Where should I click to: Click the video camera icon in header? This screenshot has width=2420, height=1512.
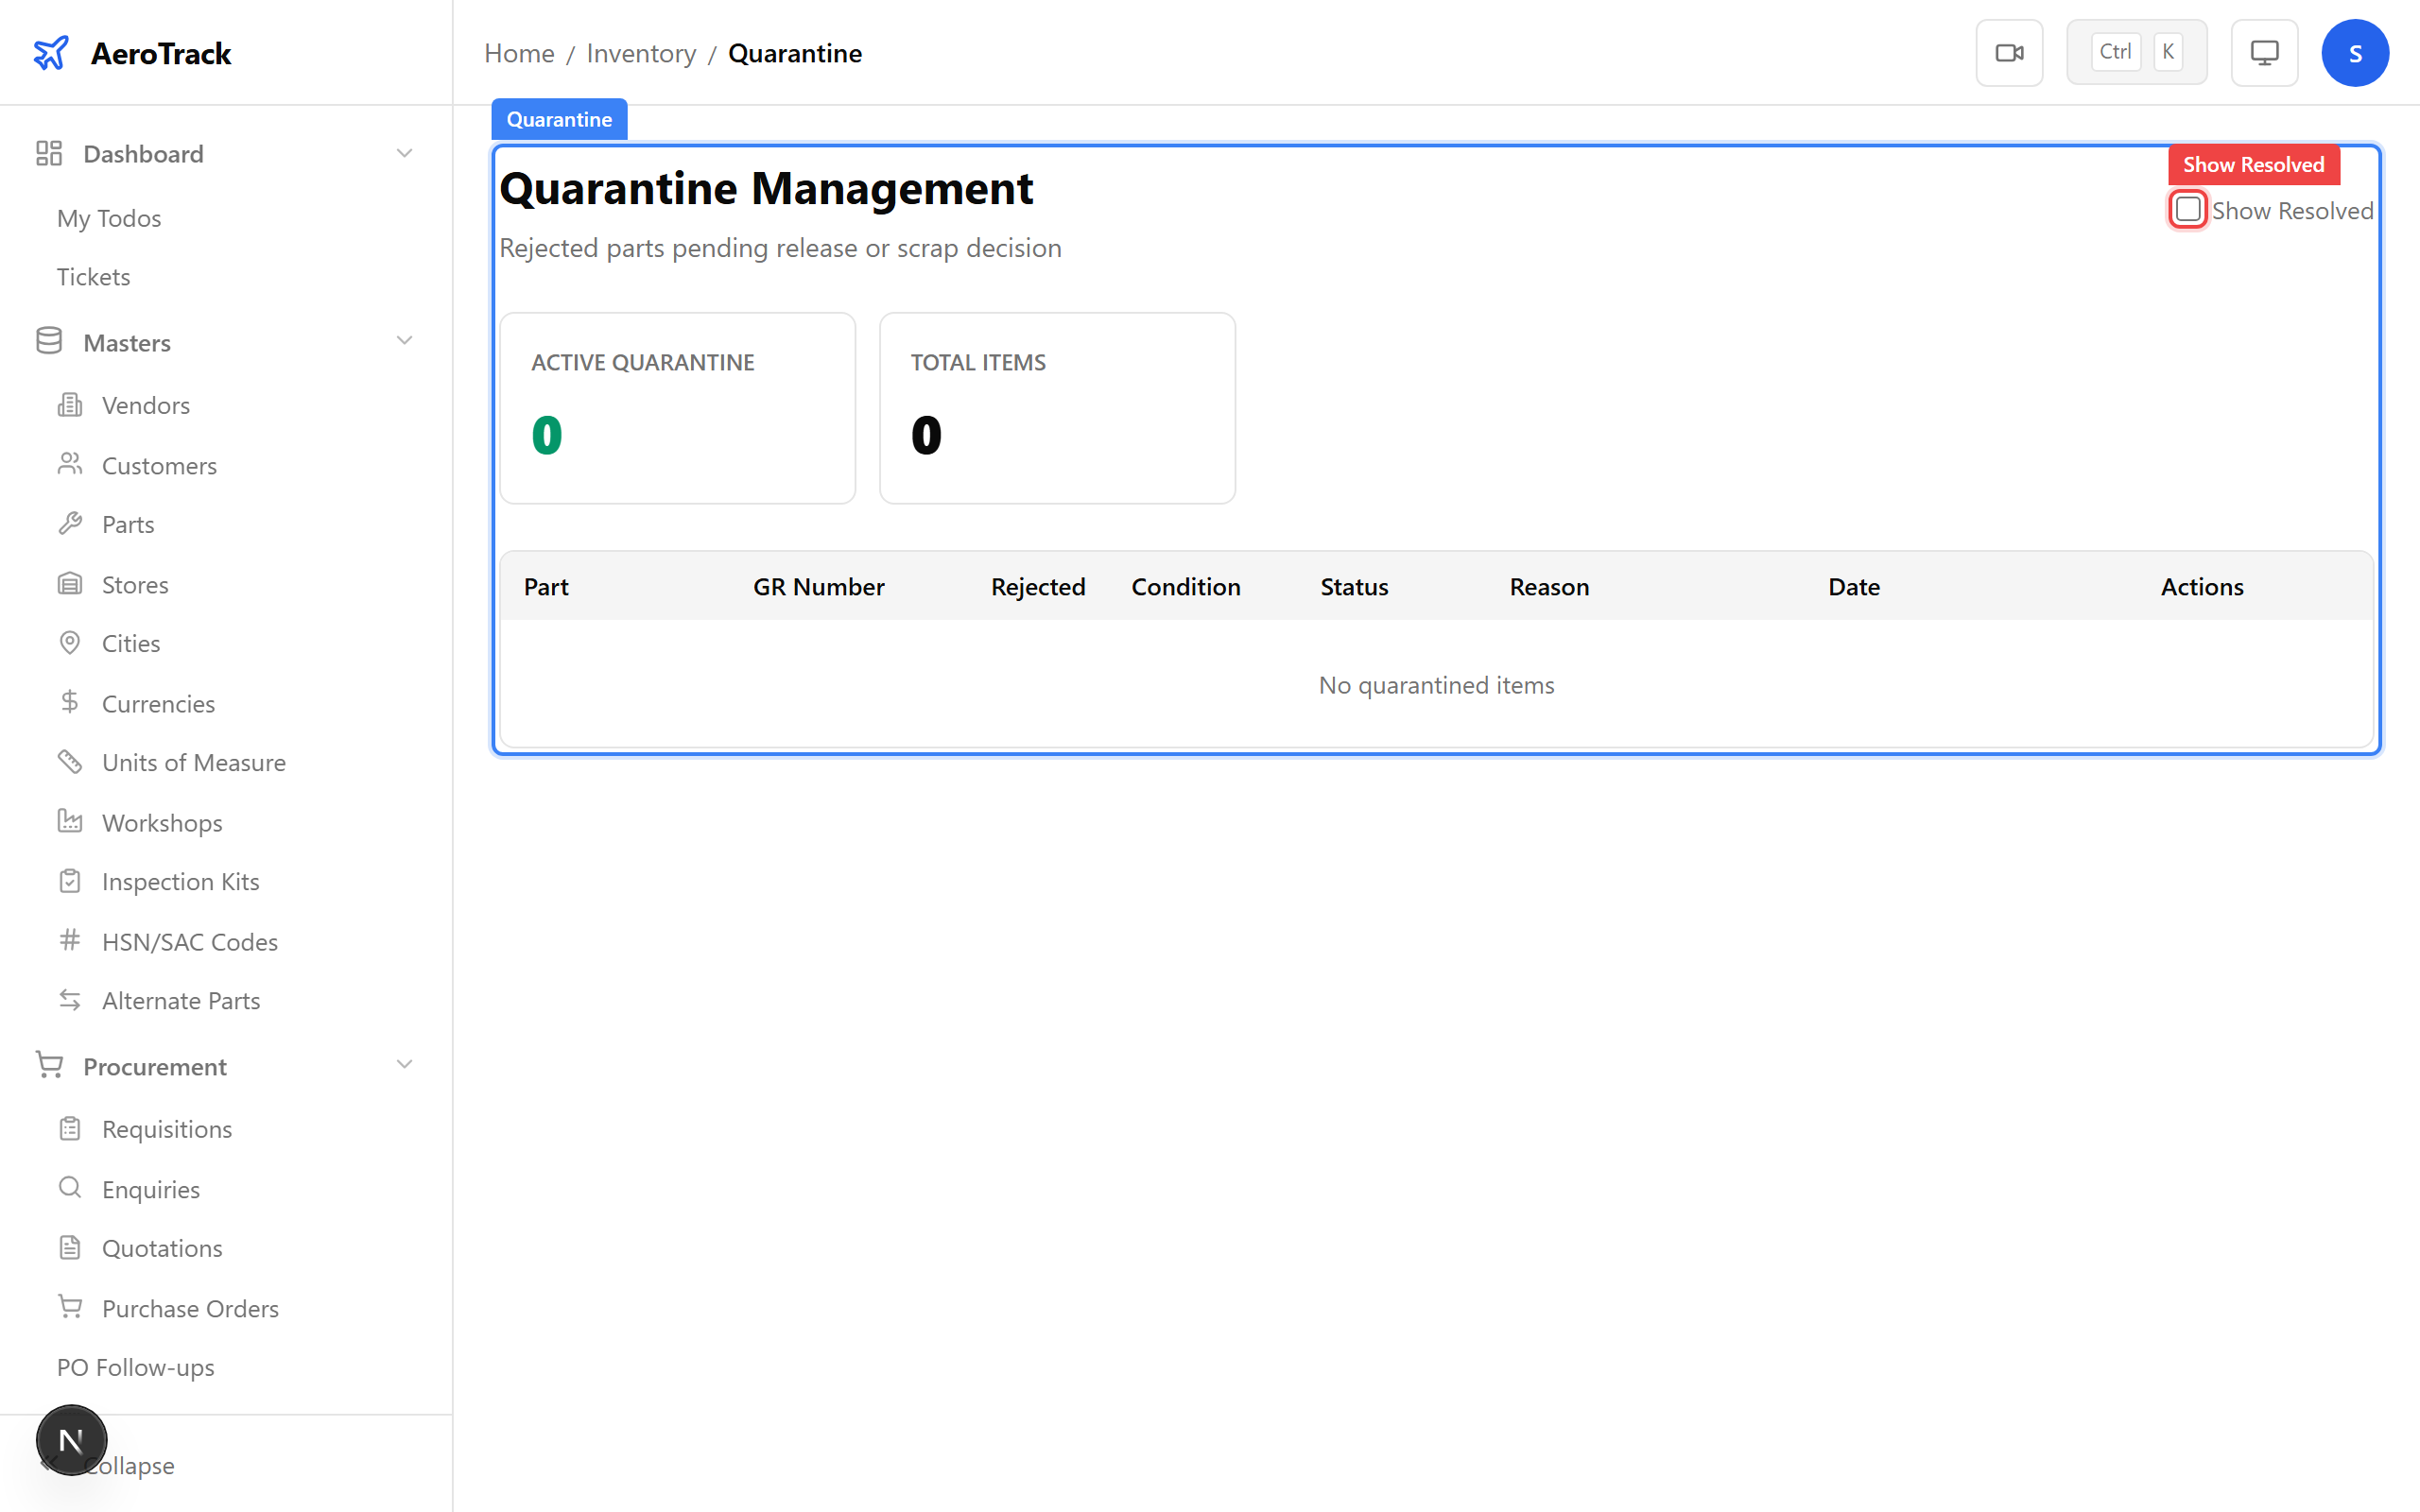point(2009,53)
